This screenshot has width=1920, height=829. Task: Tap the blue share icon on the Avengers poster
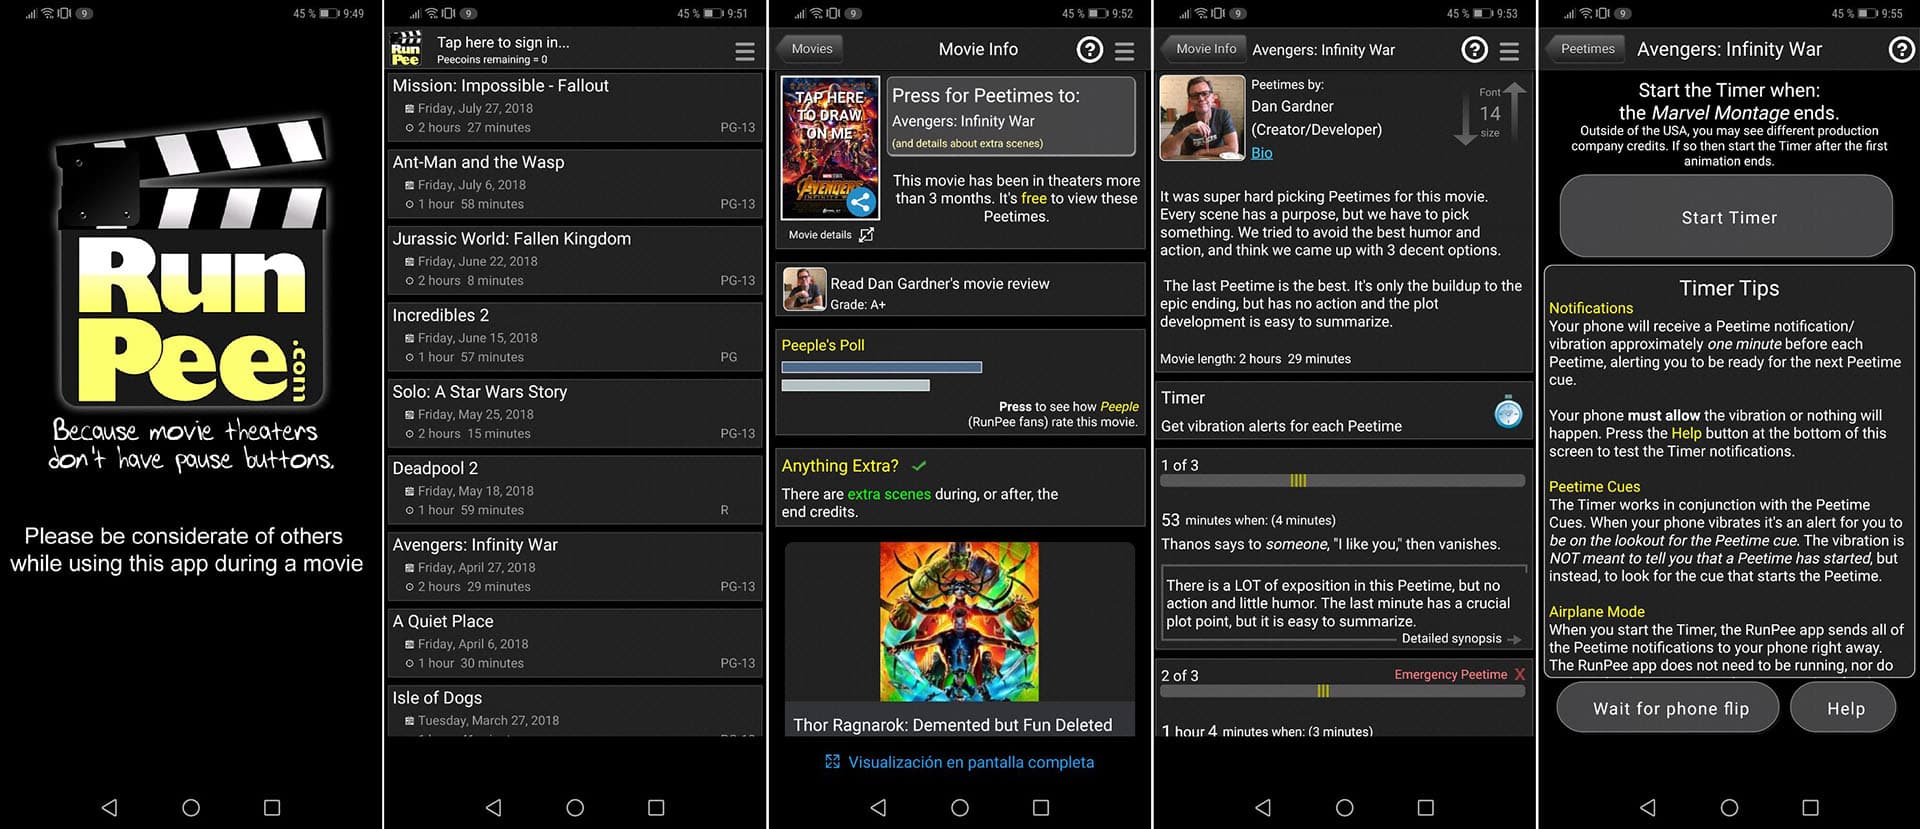[860, 203]
